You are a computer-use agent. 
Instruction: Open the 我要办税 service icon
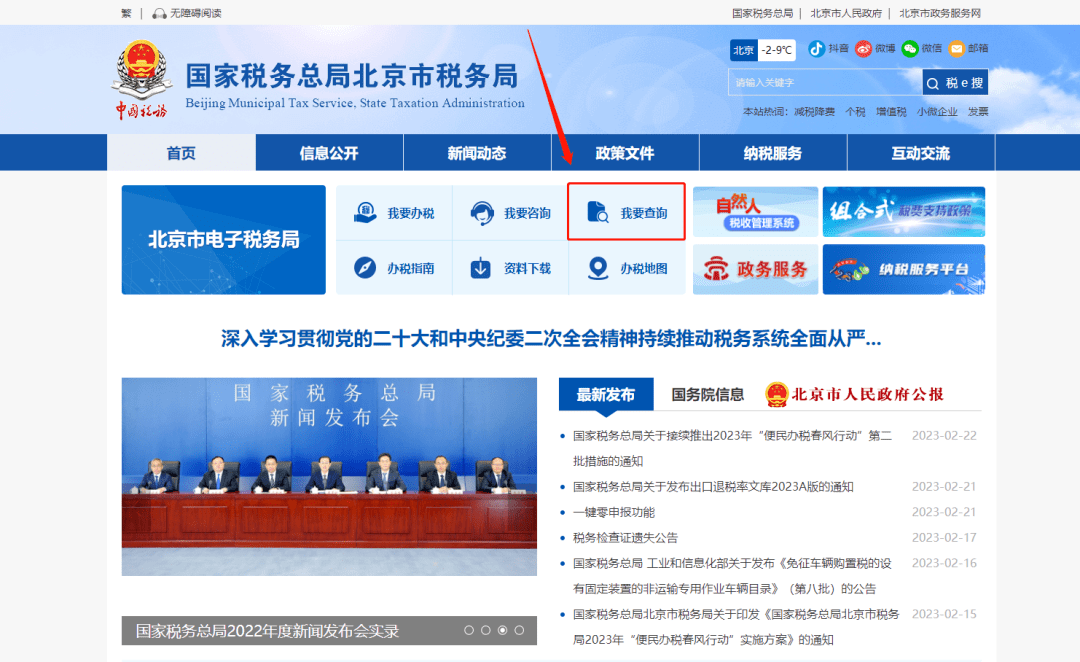pos(395,211)
